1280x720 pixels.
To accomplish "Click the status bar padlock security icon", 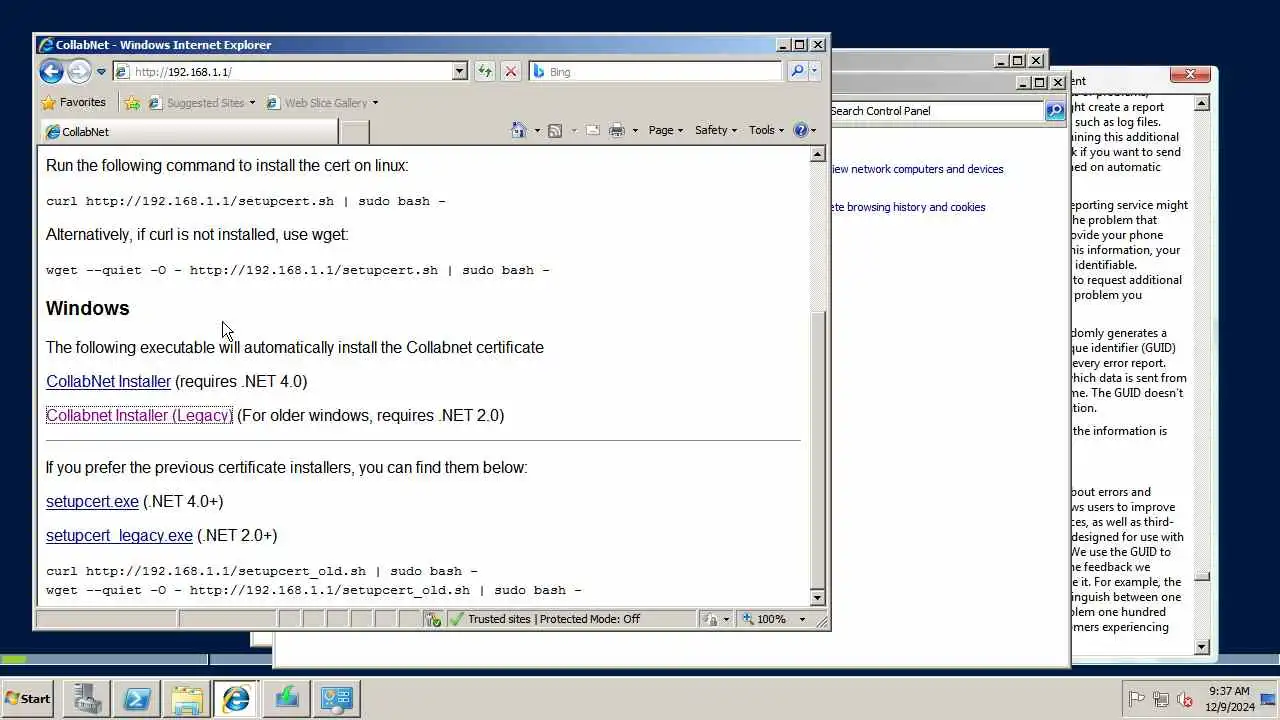I will point(710,619).
